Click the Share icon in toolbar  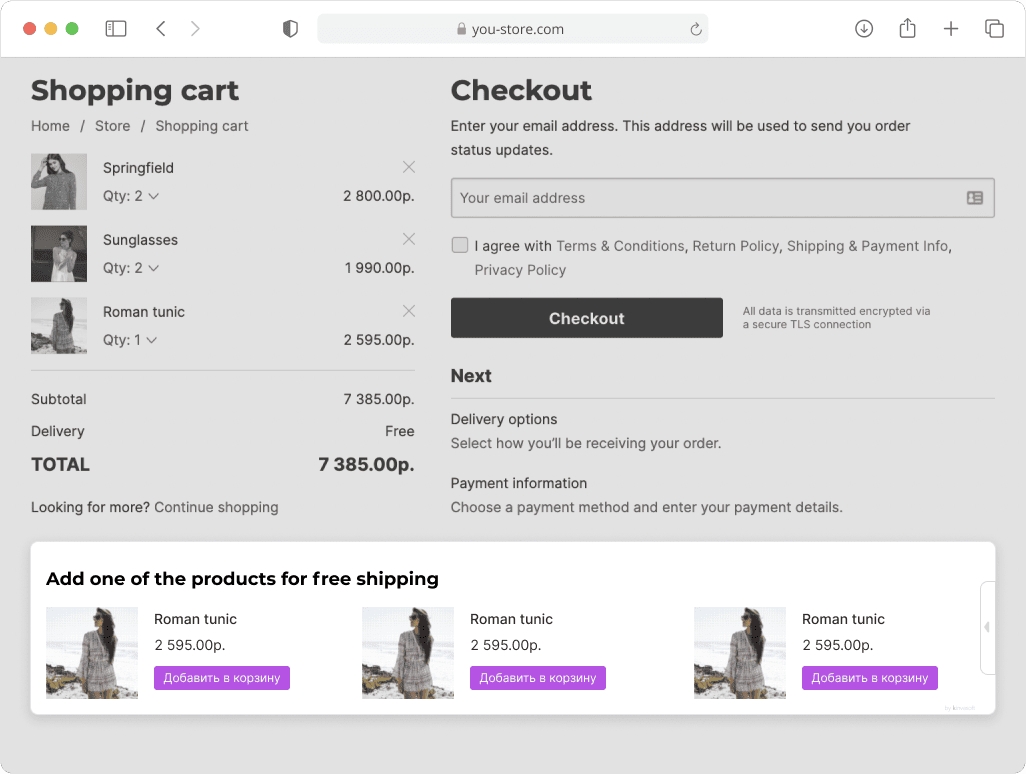point(907,29)
